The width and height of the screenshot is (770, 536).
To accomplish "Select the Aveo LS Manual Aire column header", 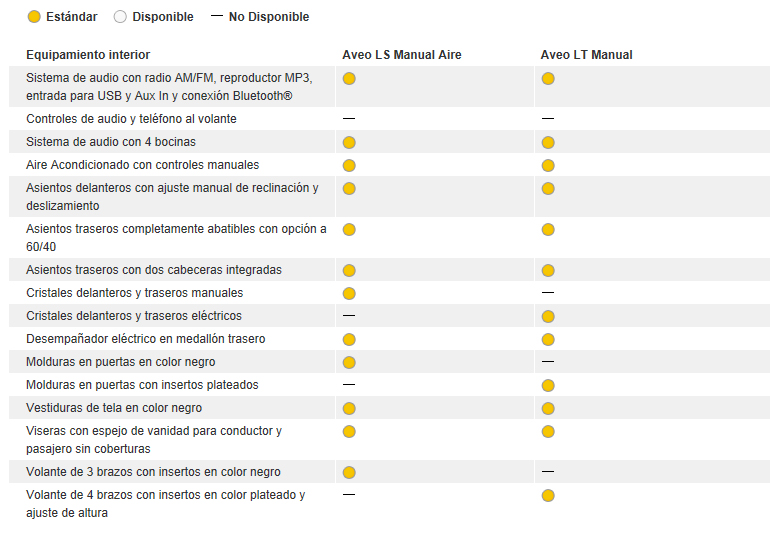I will point(401,55).
